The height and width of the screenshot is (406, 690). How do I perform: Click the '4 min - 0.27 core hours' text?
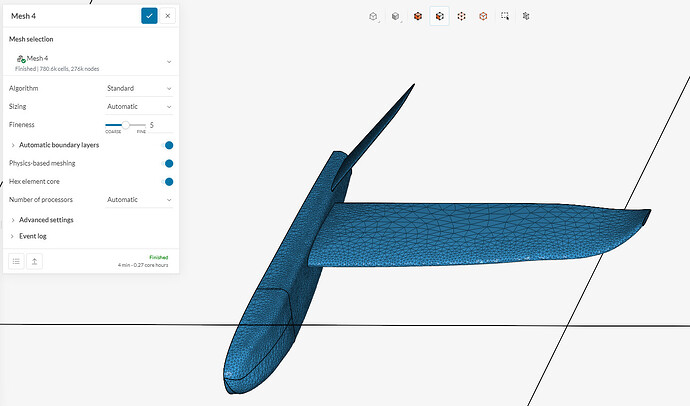click(143, 265)
